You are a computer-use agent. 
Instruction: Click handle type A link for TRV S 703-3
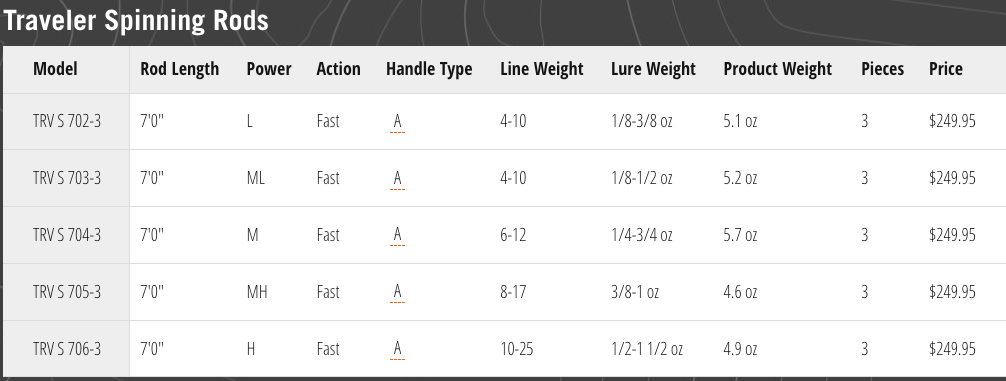(x=397, y=178)
